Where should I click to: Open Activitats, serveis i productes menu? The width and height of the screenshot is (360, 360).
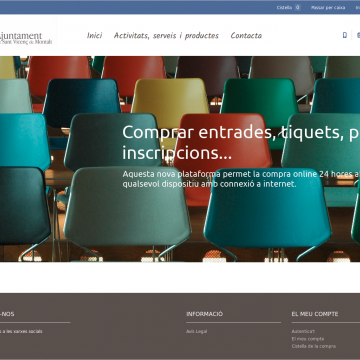(166, 36)
